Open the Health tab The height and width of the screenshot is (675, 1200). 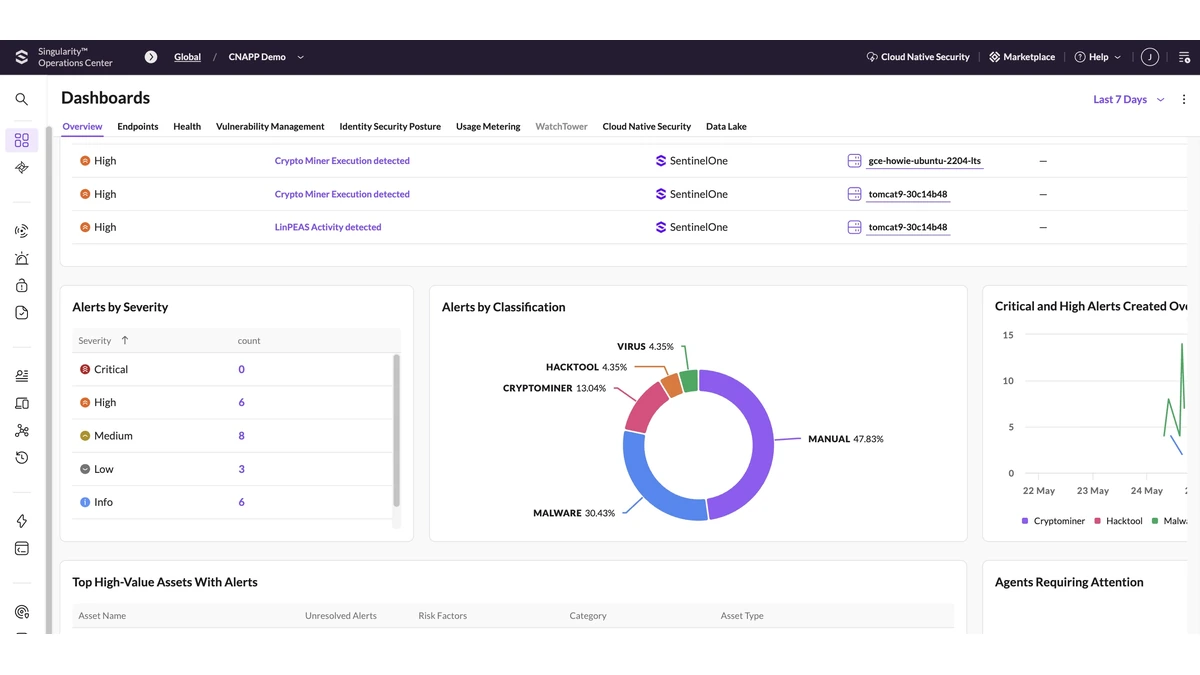pyautogui.click(x=187, y=127)
